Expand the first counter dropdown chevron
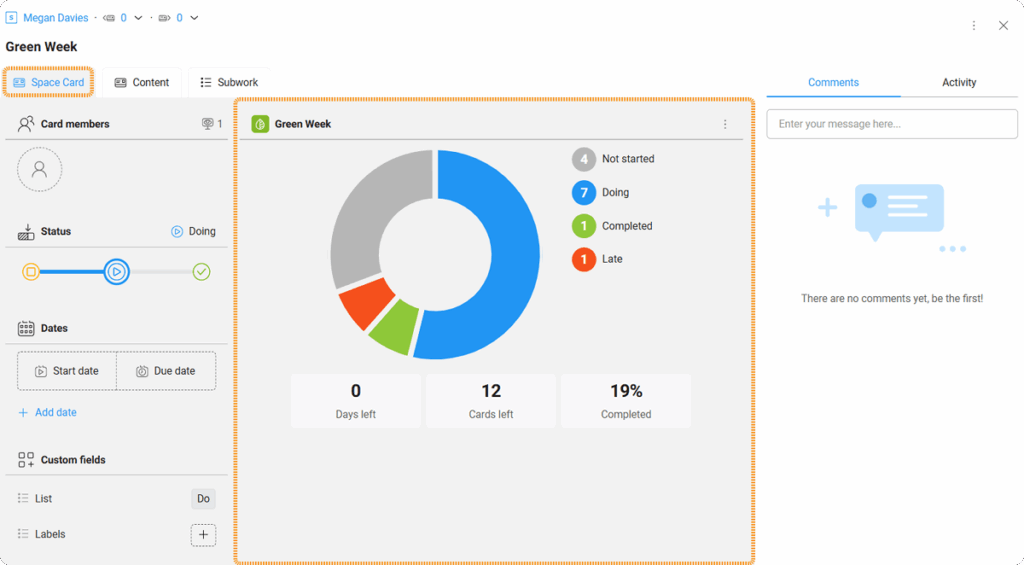Image resolution: width=1024 pixels, height=565 pixels. click(x=138, y=18)
